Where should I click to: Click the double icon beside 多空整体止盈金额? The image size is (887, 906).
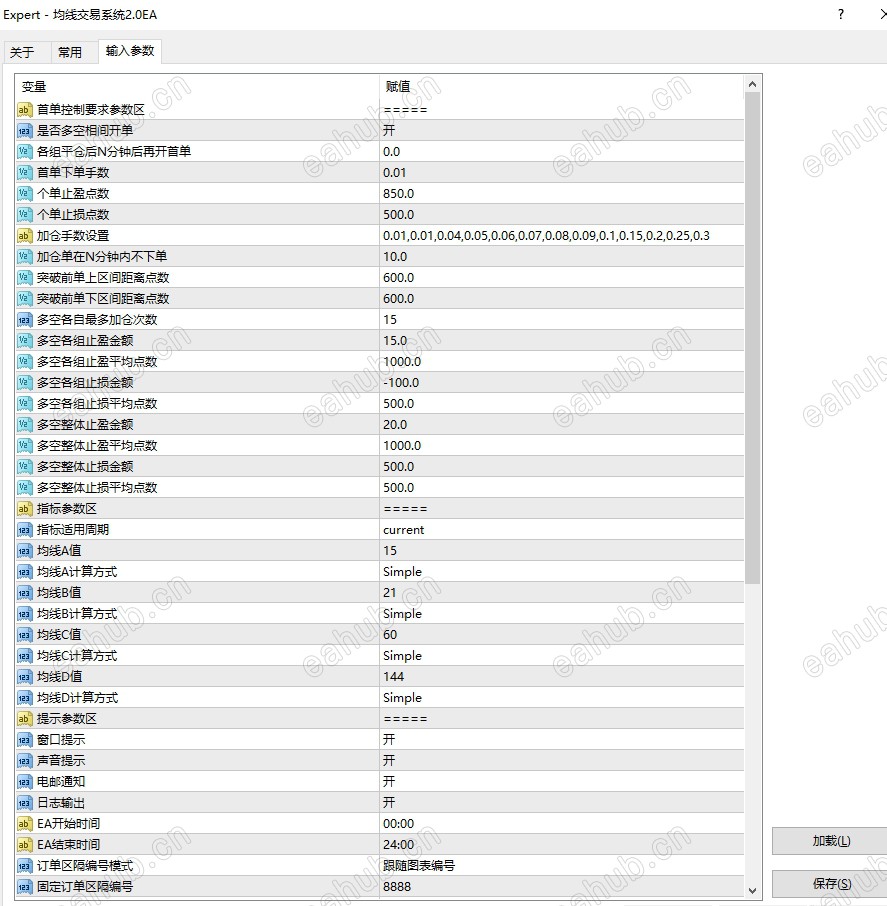point(24,425)
